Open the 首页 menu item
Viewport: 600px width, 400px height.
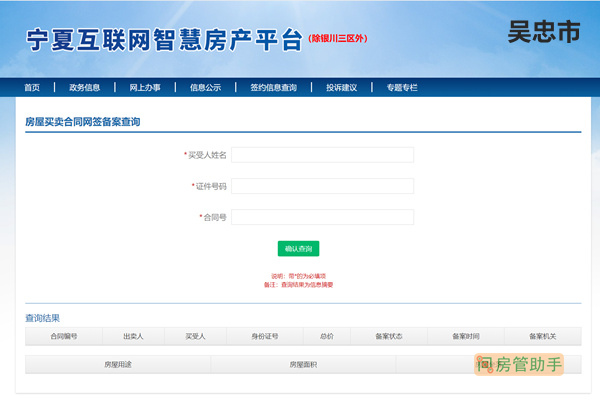(x=32, y=88)
